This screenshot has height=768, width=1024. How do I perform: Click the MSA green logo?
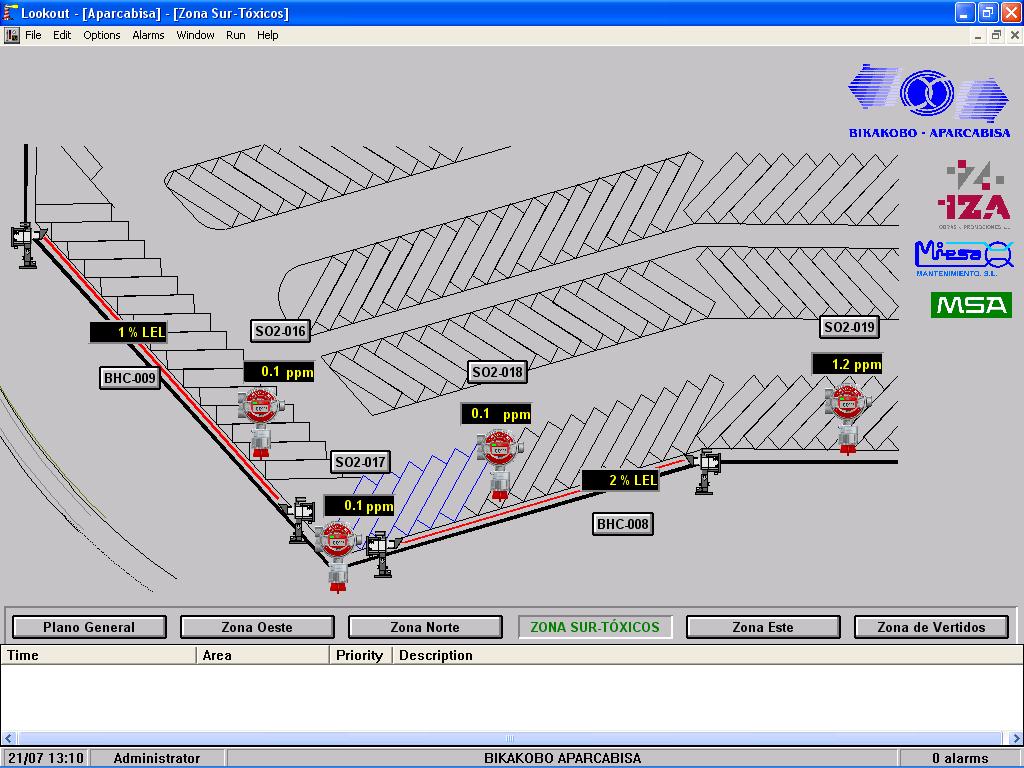pyautogui.click(x=971, y=305)
